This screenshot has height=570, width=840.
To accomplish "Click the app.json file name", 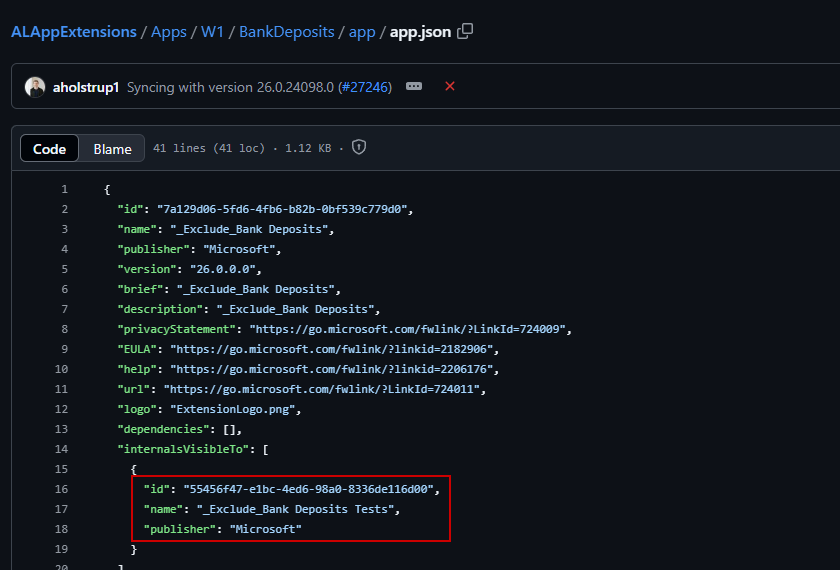I will pos(420,32).
